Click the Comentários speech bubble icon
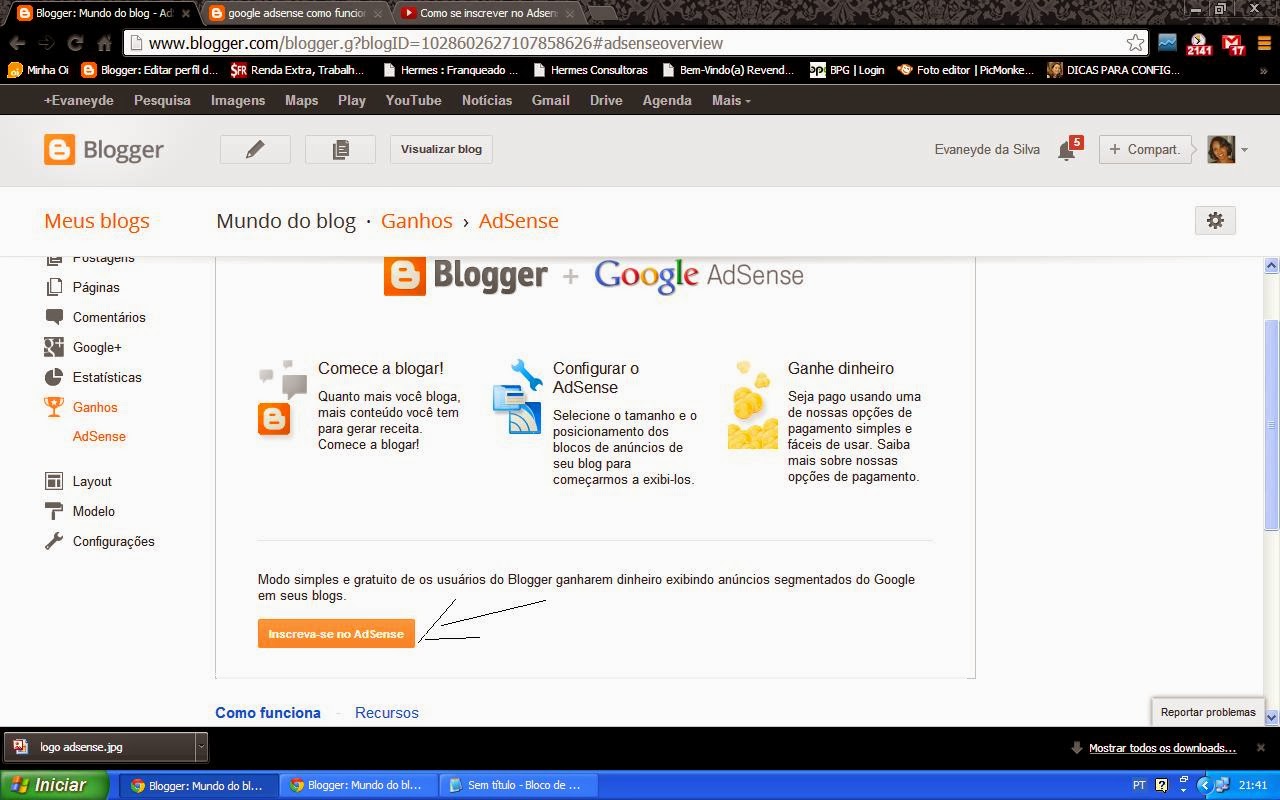Screen dimensions: 1280x800 (54, 317)
